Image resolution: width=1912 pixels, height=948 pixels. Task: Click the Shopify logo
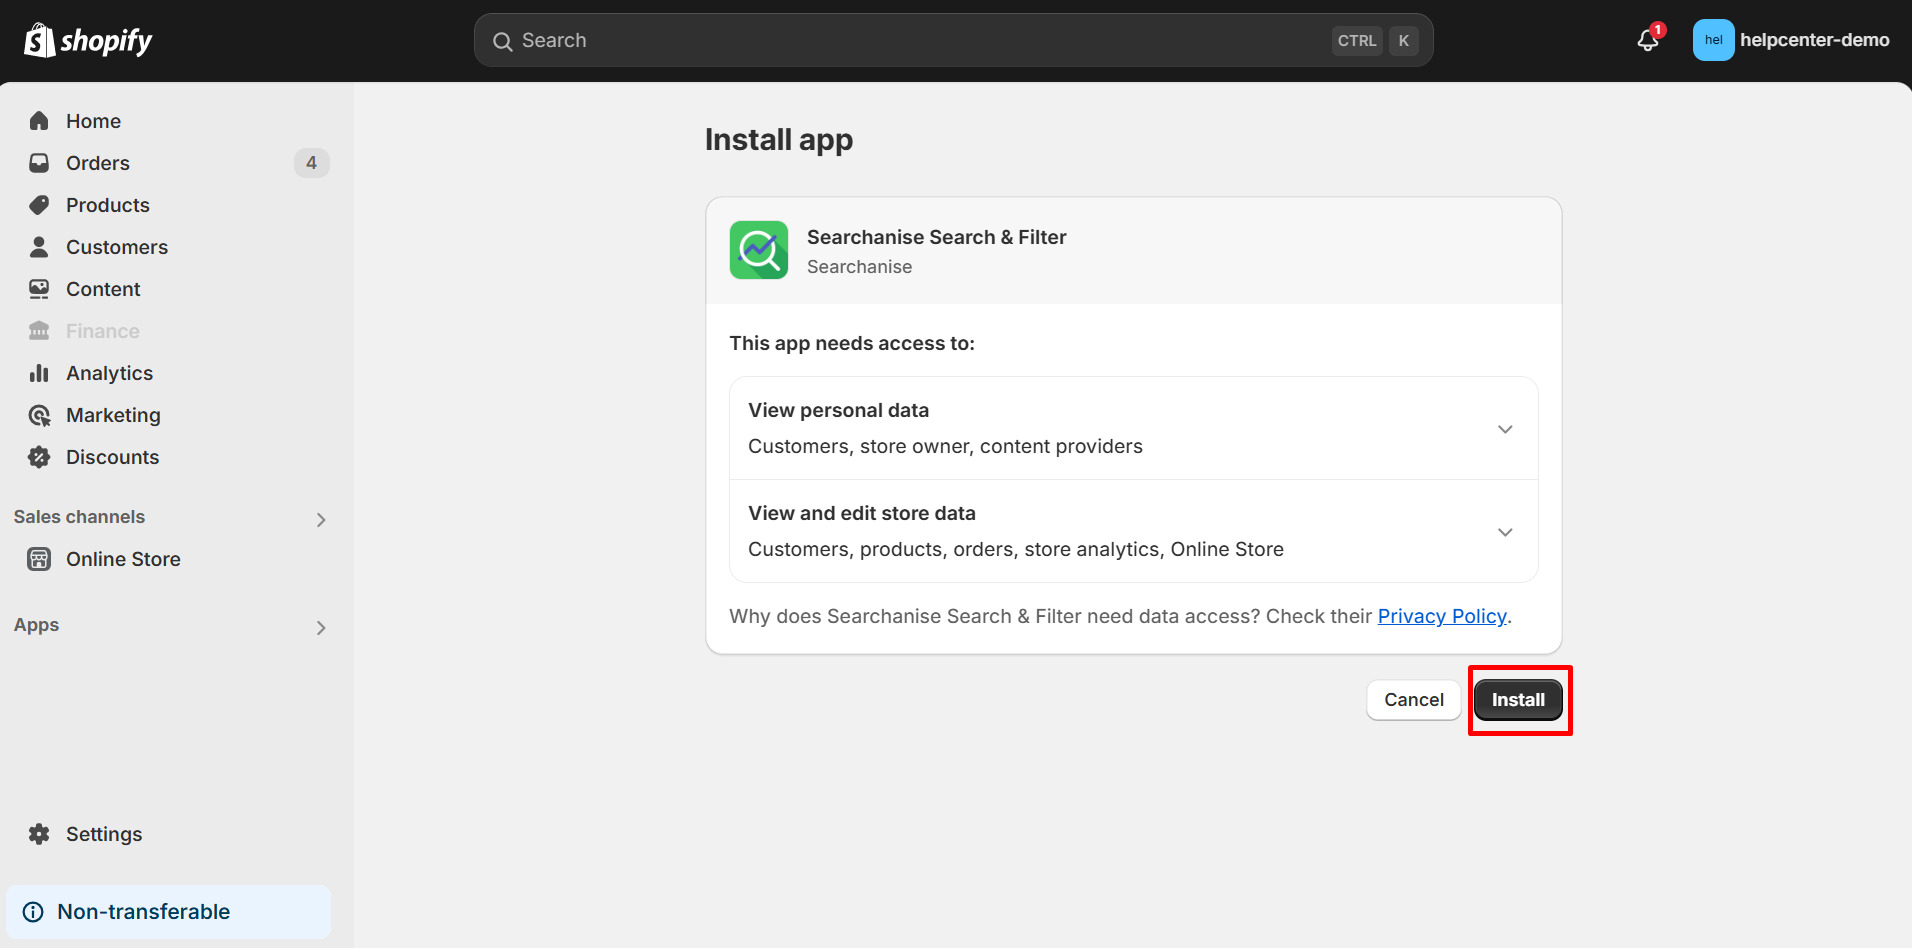[x=87, y=40]
